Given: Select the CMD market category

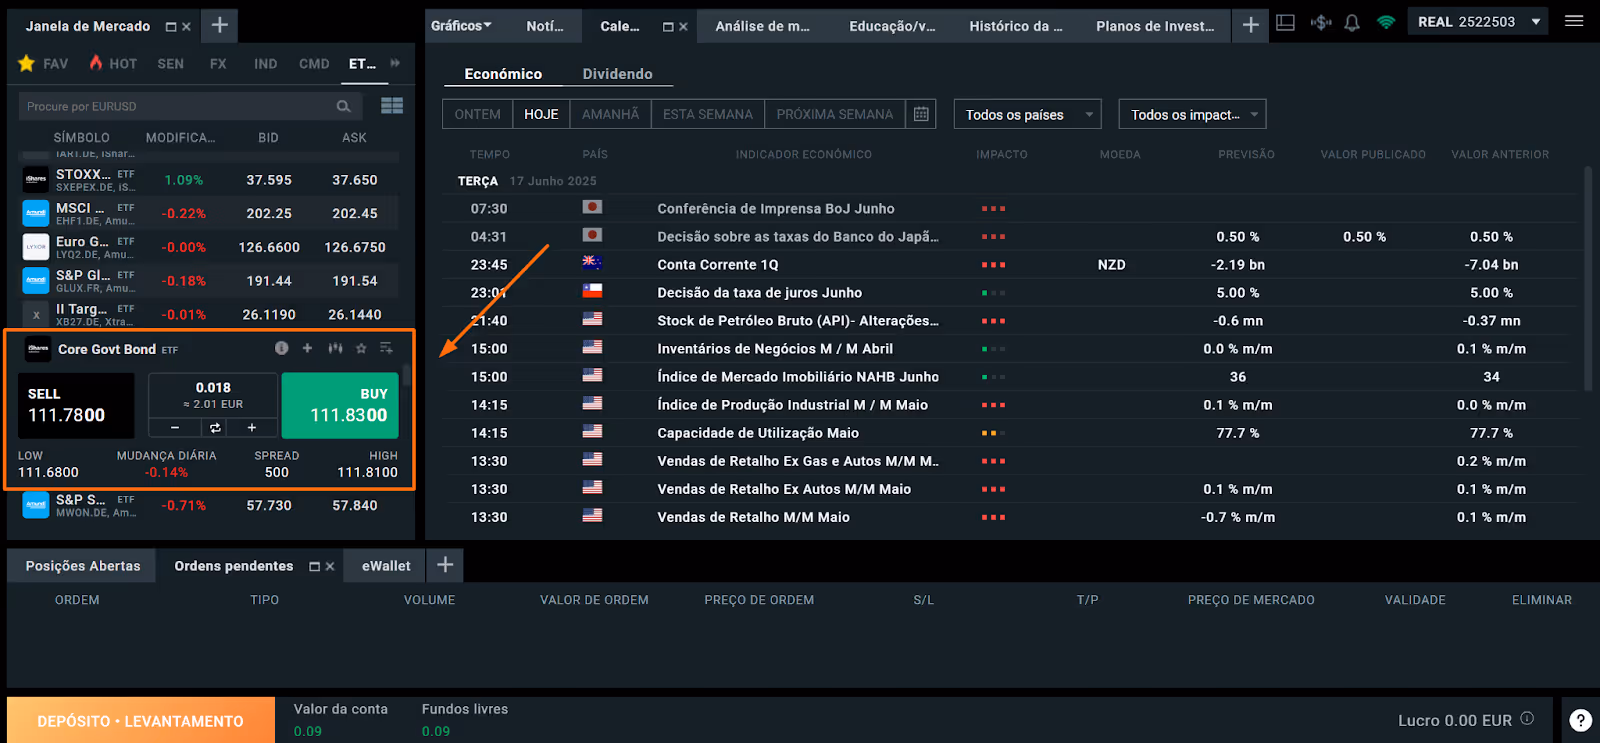Looking at the screenshot, I should coord(314,63).
